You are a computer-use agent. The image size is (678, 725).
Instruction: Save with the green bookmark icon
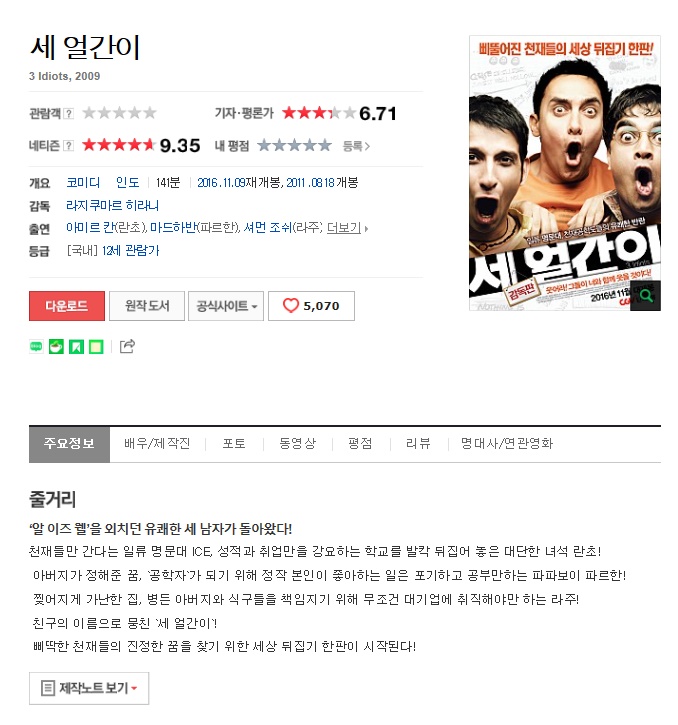pos(76,346)
